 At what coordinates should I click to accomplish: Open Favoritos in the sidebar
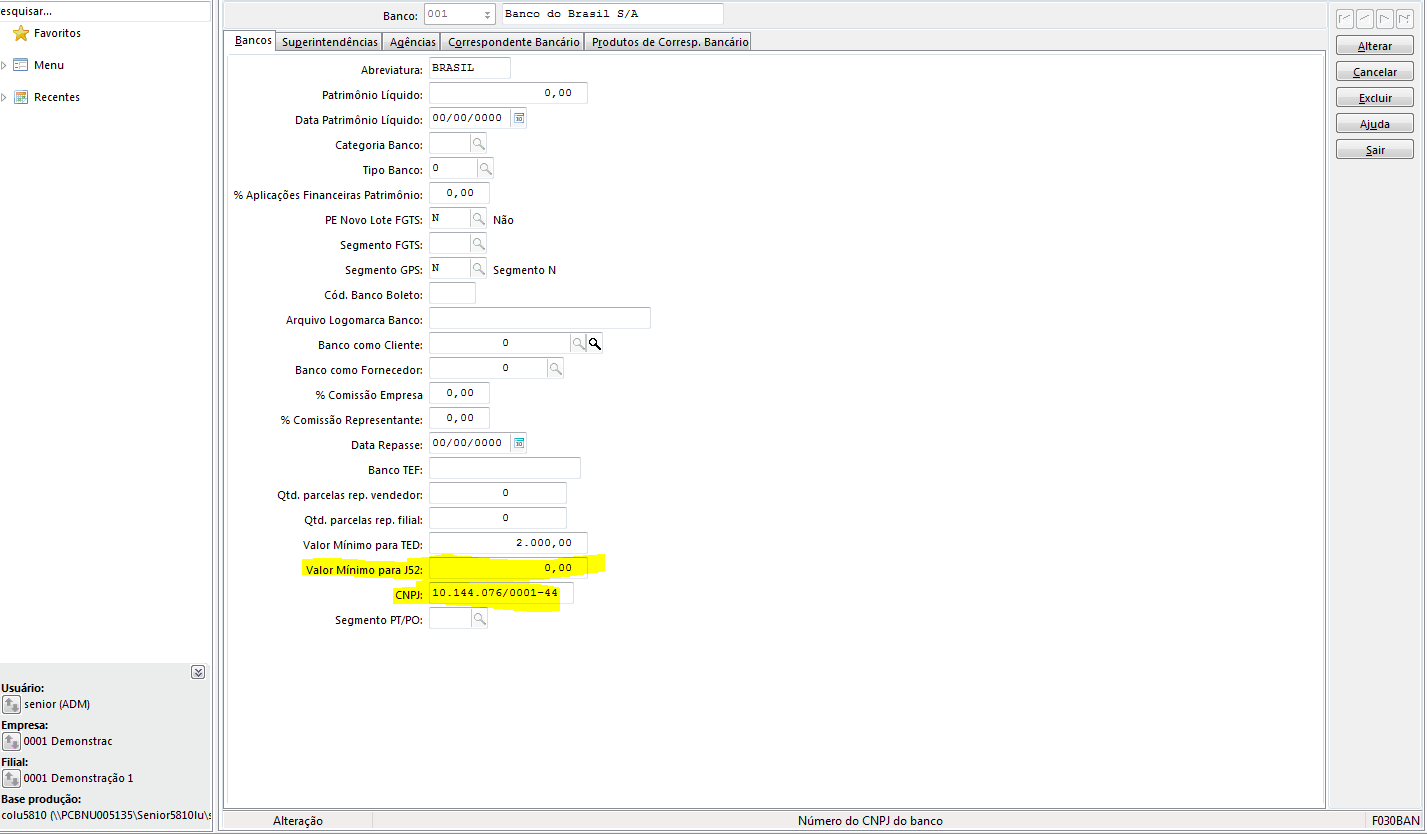tap(56, 34)
